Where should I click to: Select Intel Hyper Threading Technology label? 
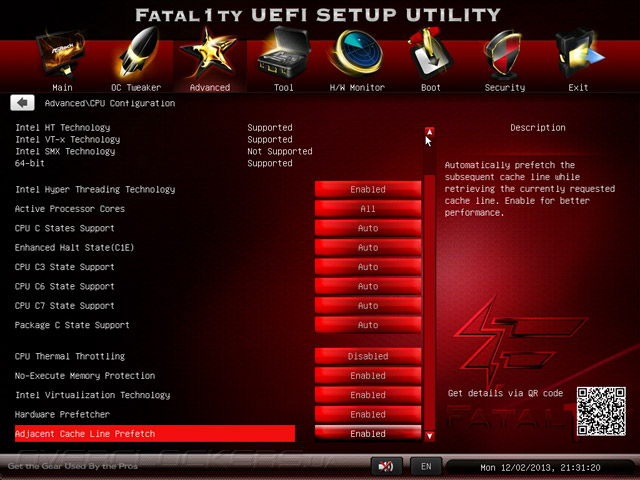pos(95,189)
